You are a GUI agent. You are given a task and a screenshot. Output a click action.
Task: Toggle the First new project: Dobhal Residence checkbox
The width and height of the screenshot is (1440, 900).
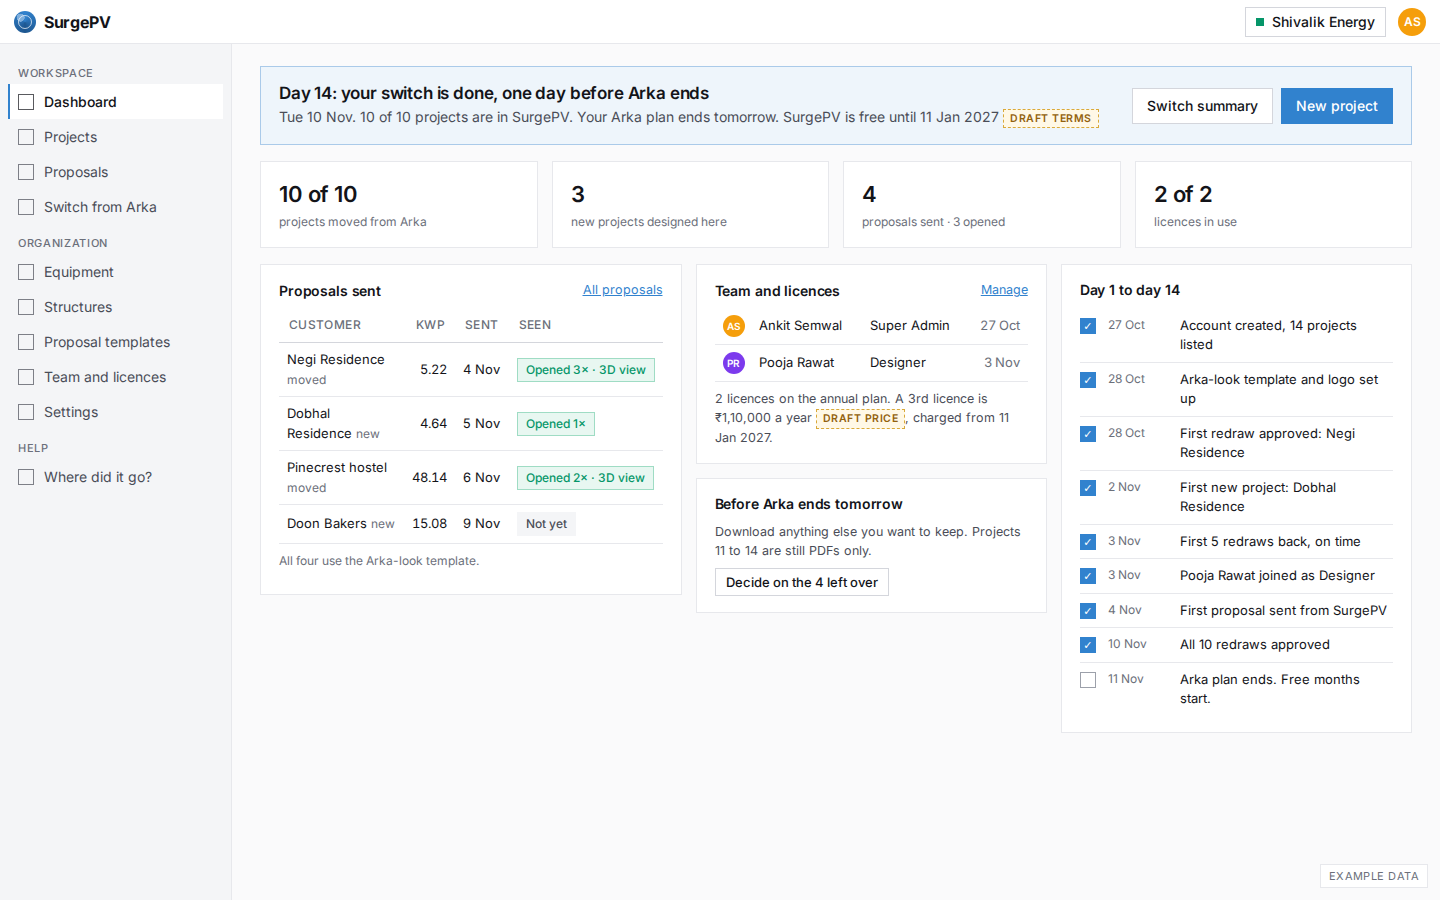pos(1088,488)
